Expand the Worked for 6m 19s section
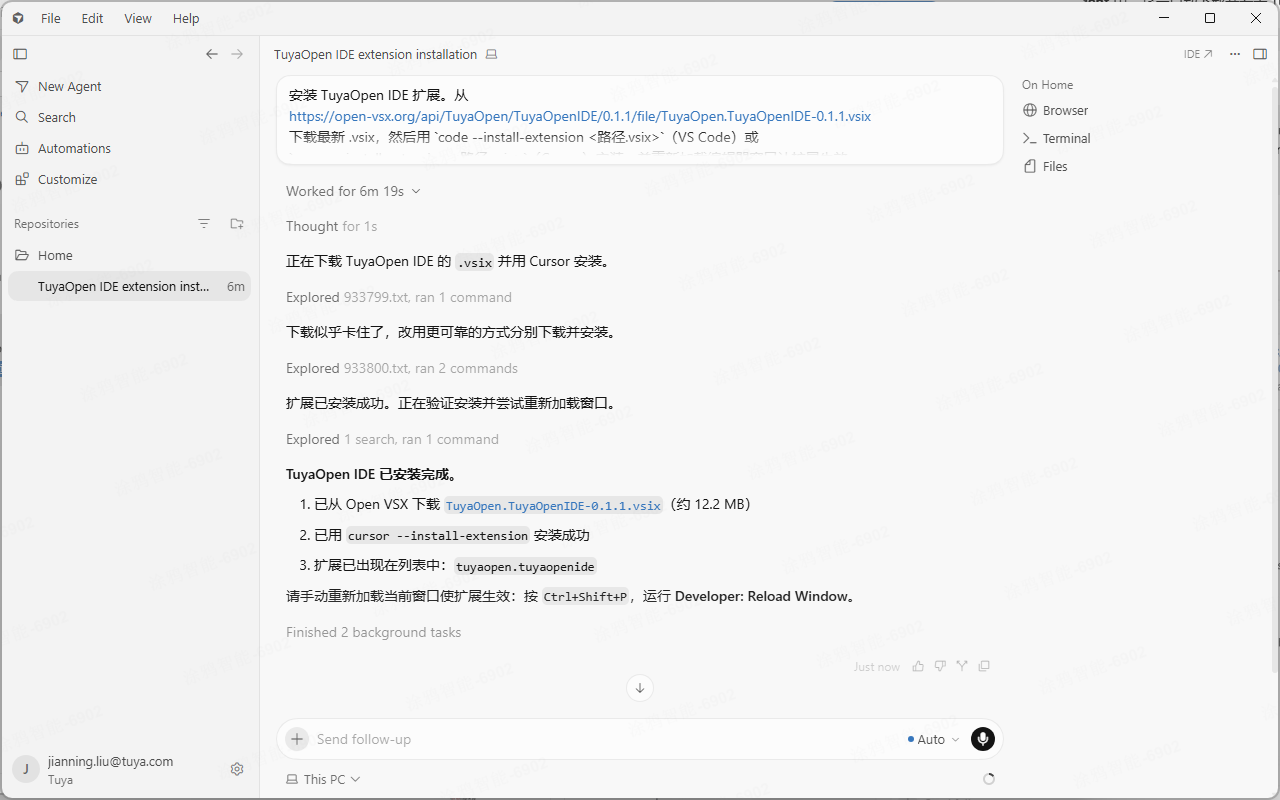Viewport: 1280px width, 800px height. tap(353, 191)
